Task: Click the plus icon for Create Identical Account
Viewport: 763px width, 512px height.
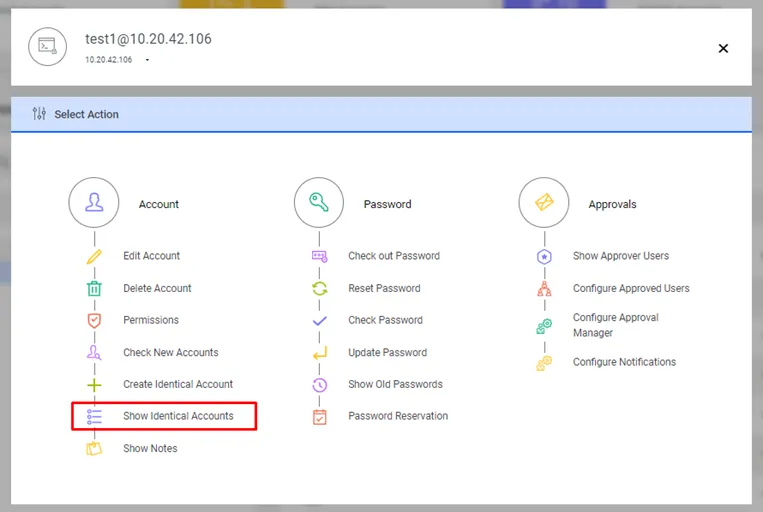Action: click(94, 385)
